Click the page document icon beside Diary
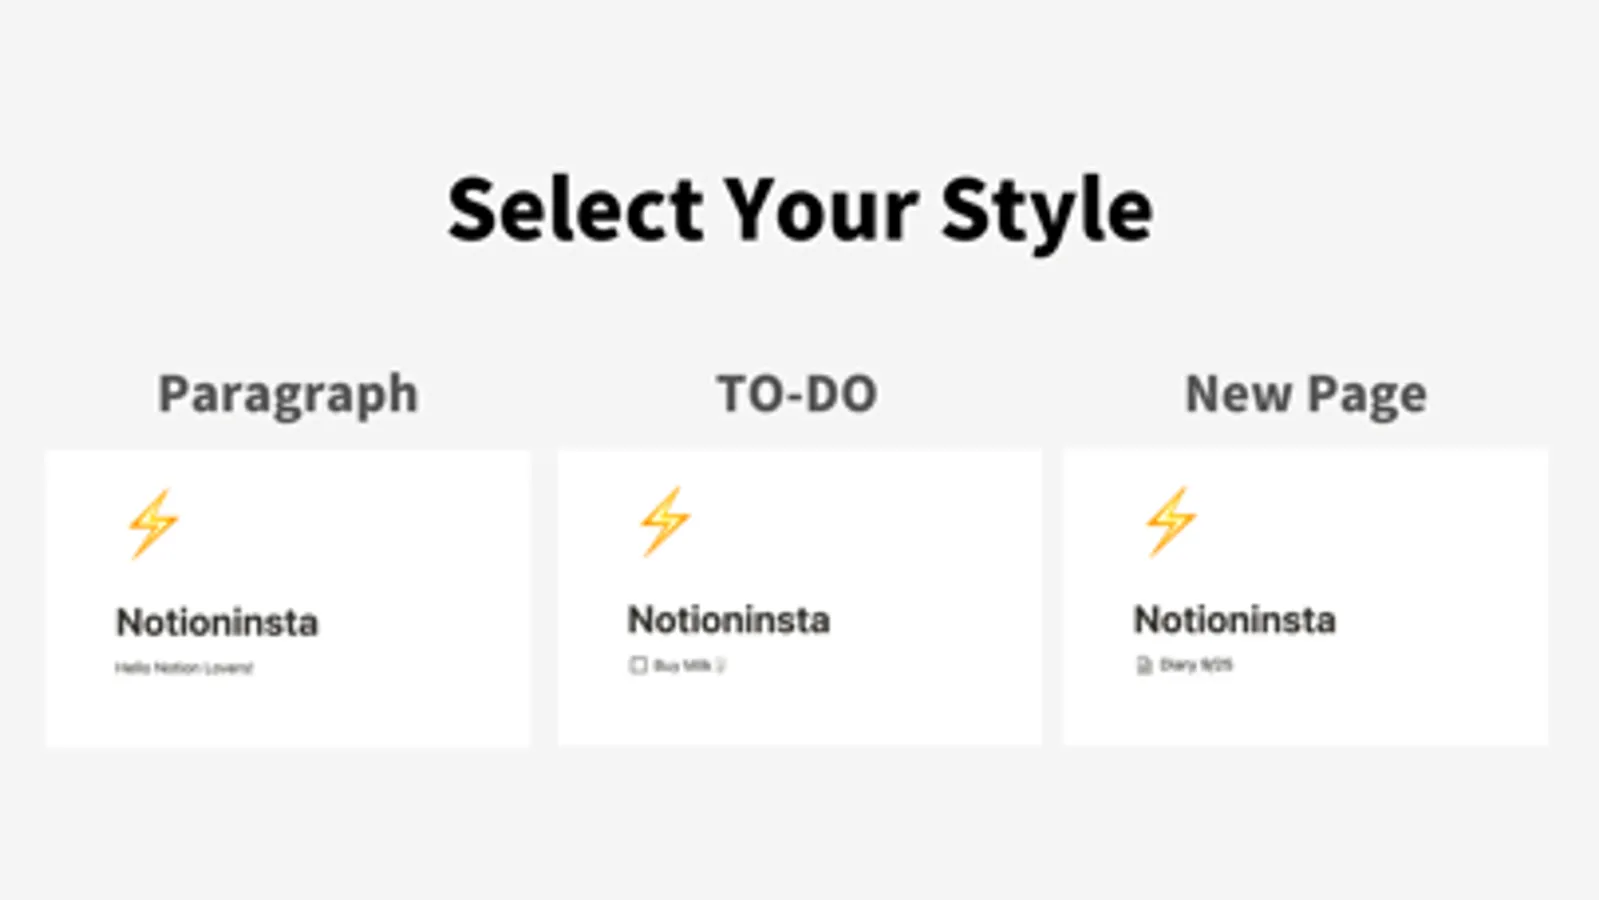The image size is (1599, 900). tap(1144, 666)
